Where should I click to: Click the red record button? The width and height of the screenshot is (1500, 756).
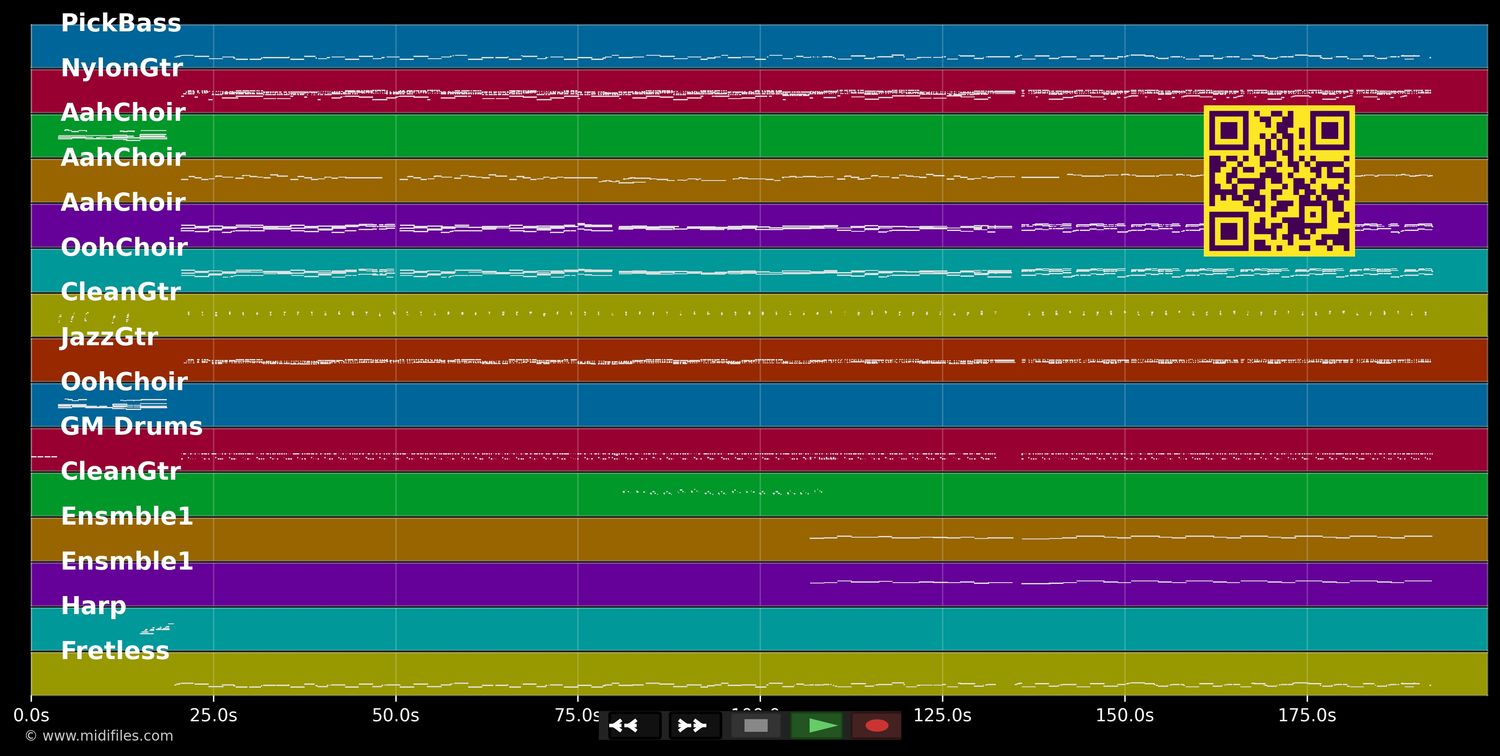877,726
